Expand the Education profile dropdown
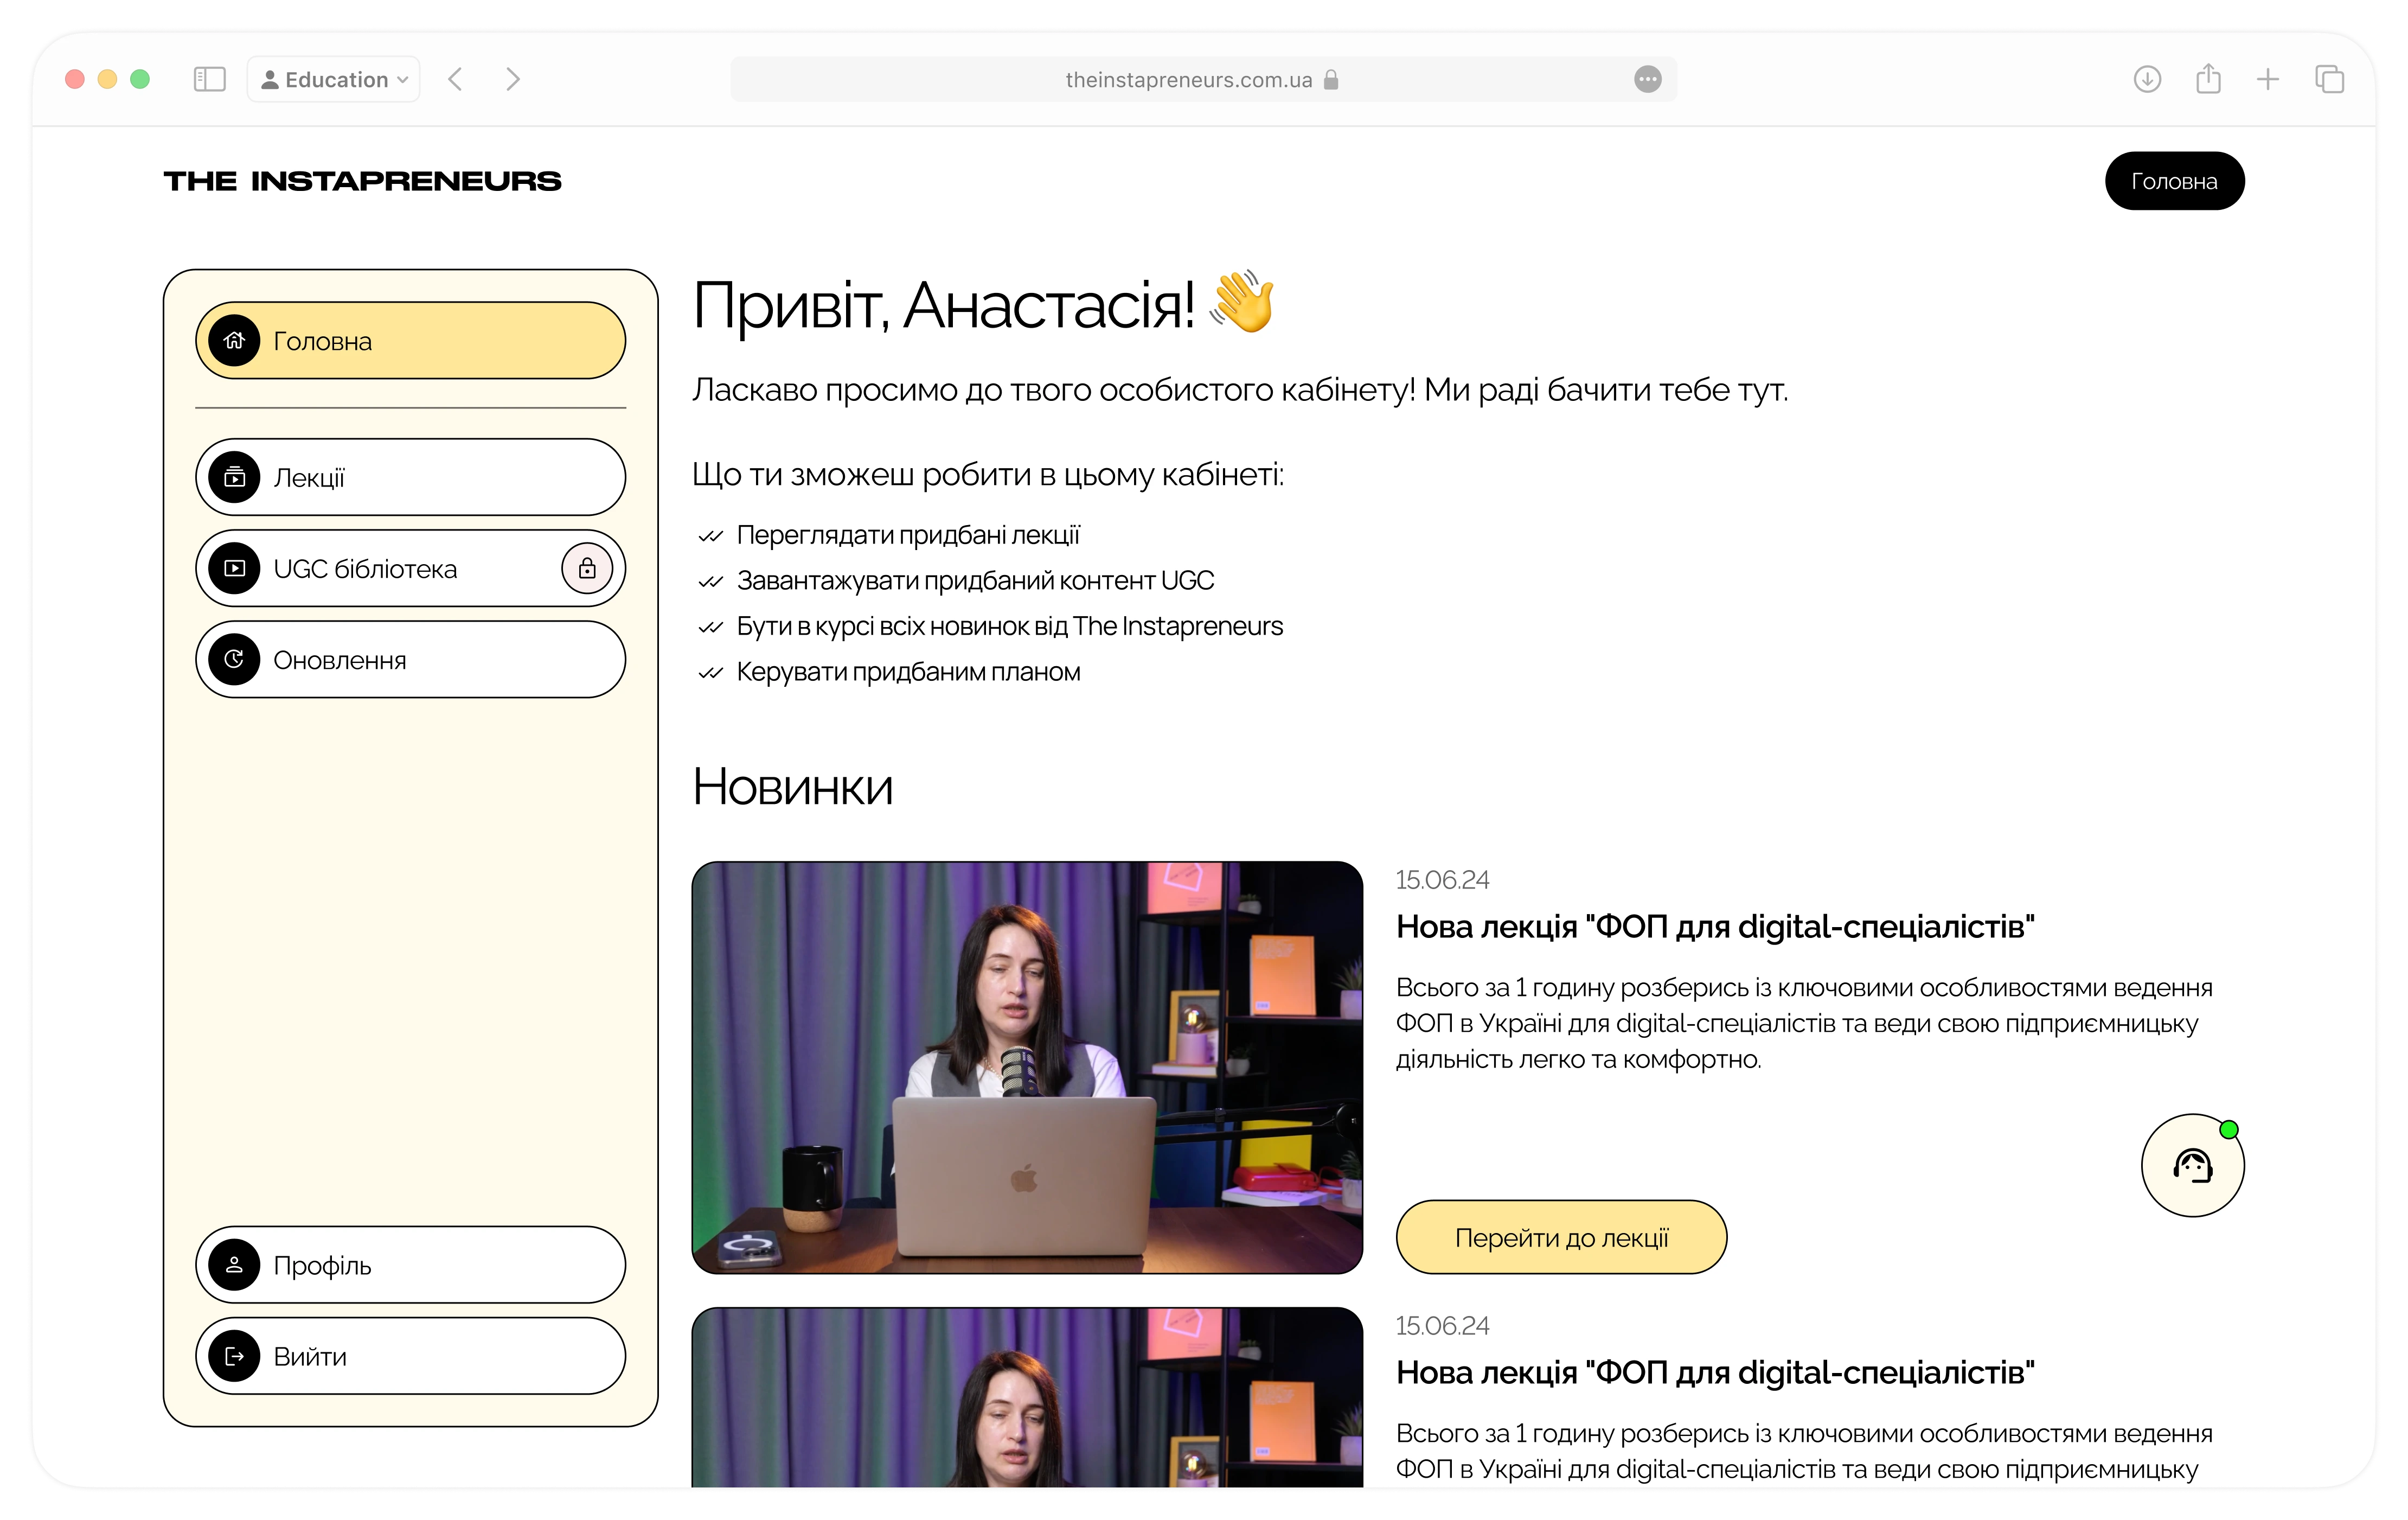2408x1520 pixels. (x=334, y=79)
